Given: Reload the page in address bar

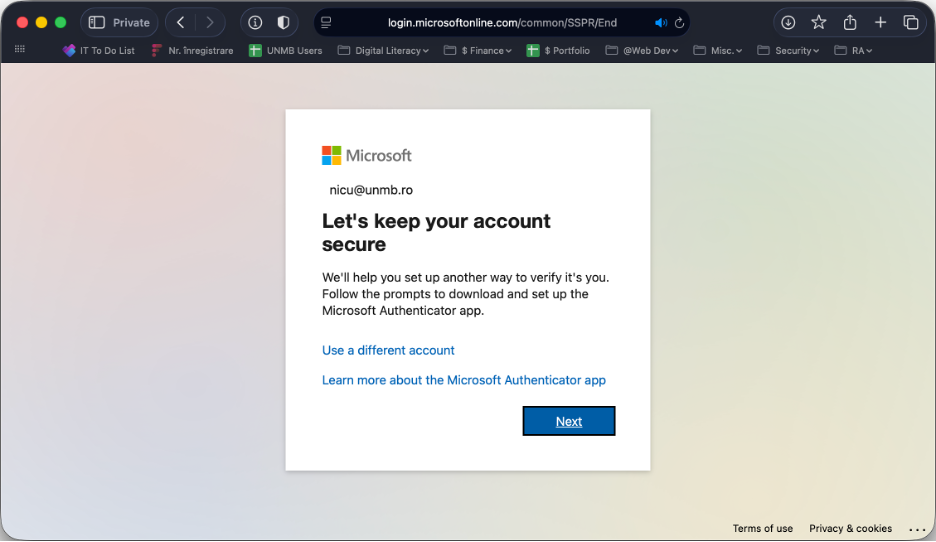Looking at the screenshot, I should pyautogui.click(x=680, y=22).
